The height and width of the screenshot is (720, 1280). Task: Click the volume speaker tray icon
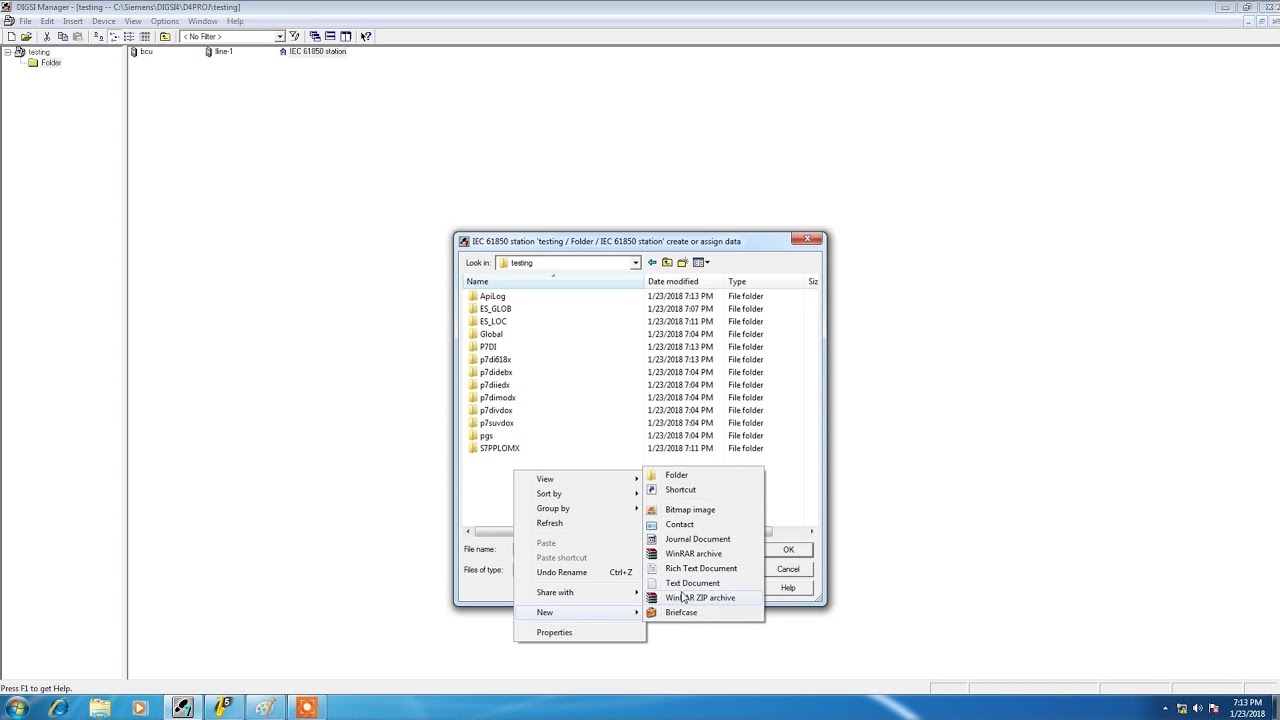(x=1198, y=709)
